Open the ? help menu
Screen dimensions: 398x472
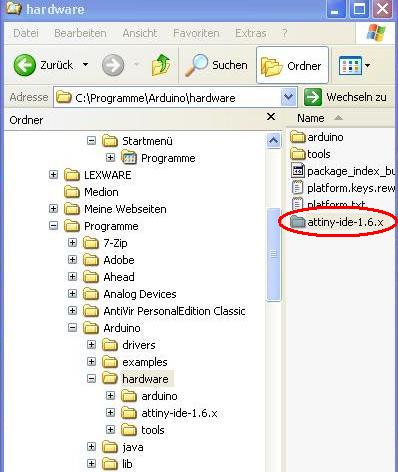[x=284, y=33]
